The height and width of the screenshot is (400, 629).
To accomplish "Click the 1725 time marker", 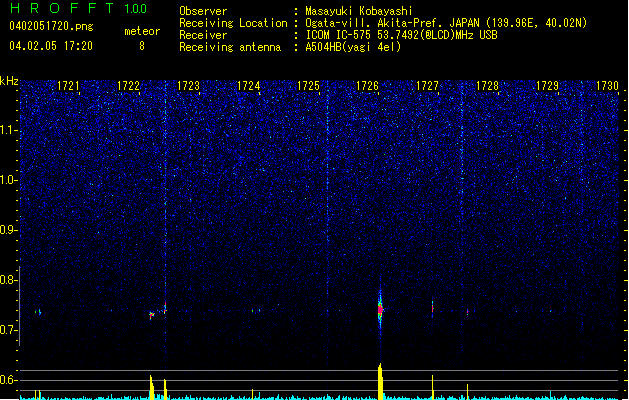I will [x=308, y=86].
